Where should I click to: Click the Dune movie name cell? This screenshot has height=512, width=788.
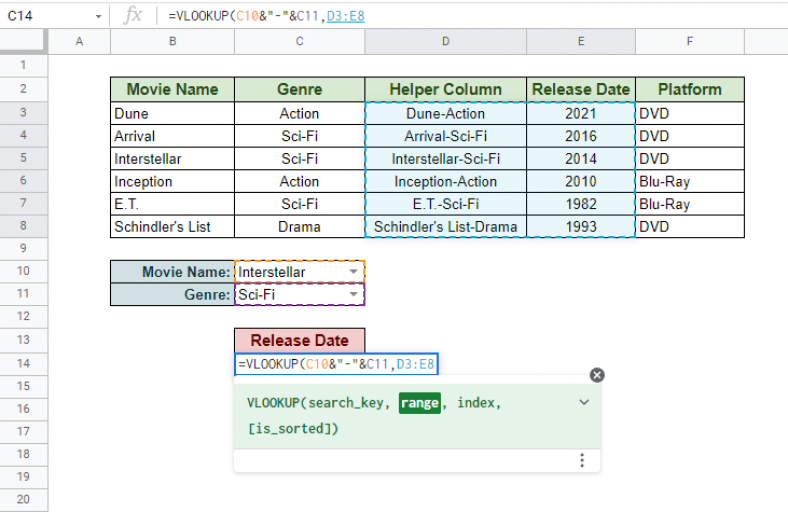(172, 114)
